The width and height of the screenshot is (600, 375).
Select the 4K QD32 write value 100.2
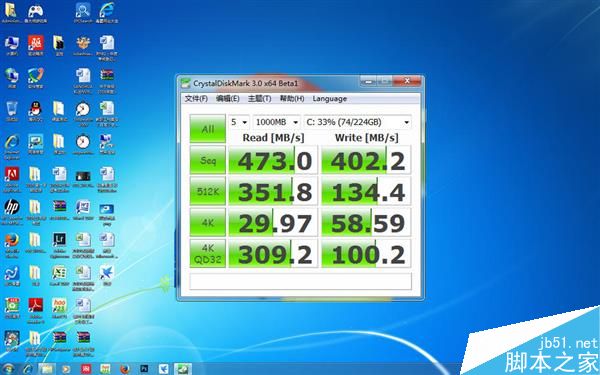tap(366, 254)
